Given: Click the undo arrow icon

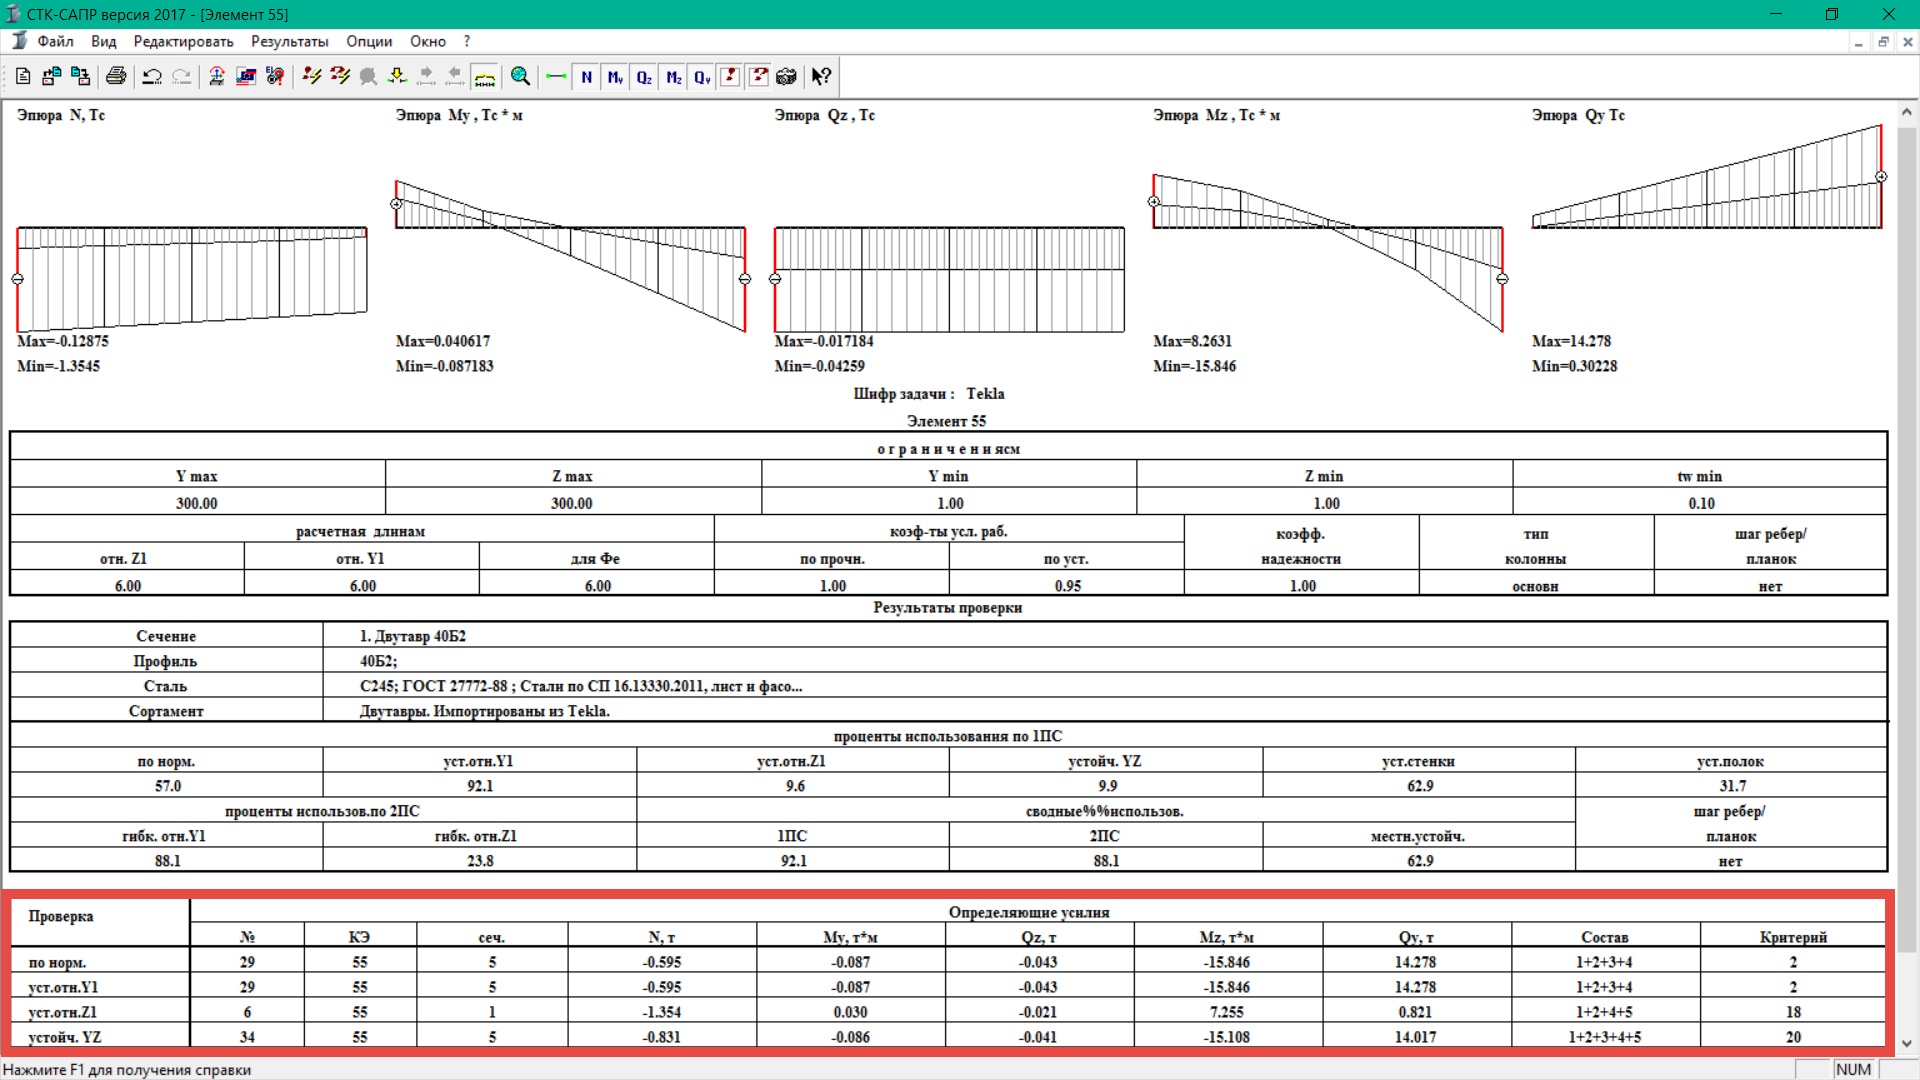Looking at the screenshot, I should point(152,77).
